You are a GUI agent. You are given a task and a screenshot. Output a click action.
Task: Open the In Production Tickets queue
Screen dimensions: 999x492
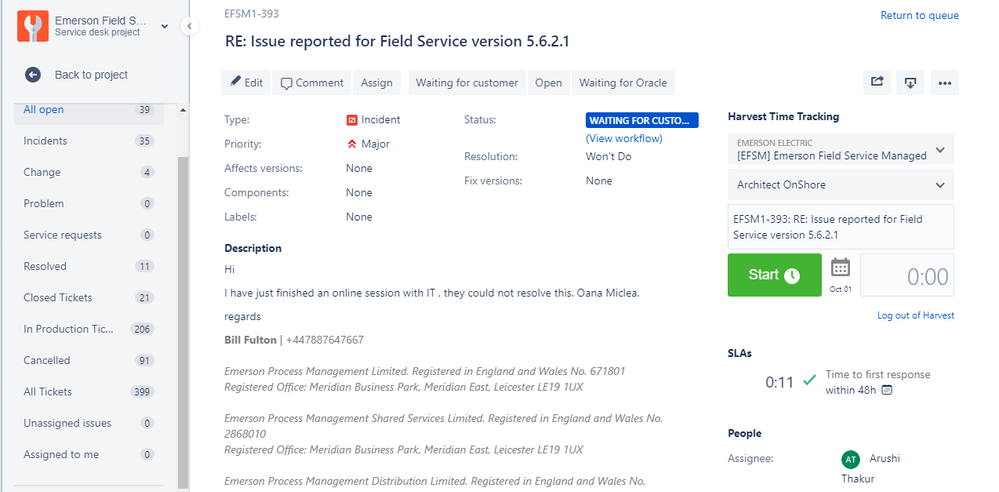point(89,329)
